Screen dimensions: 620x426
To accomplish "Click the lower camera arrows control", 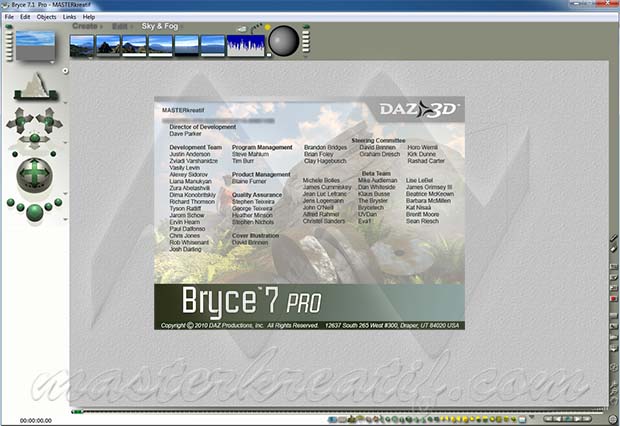I will (34, 140).
